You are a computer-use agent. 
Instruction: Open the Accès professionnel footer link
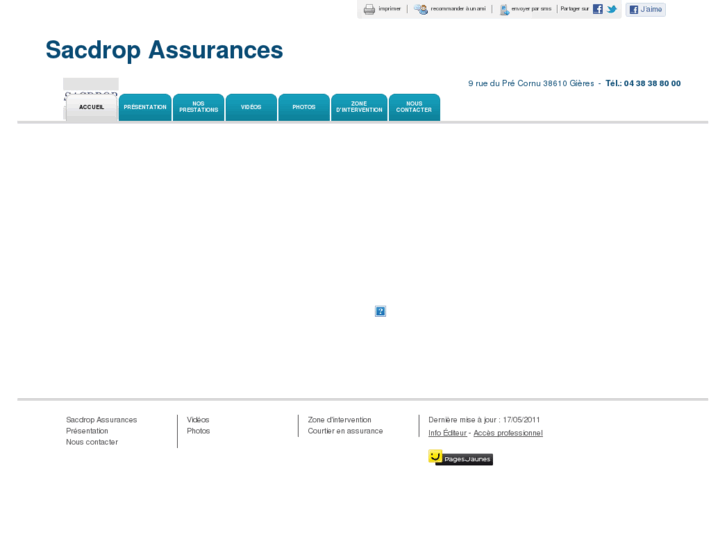(x=508, y=433)
